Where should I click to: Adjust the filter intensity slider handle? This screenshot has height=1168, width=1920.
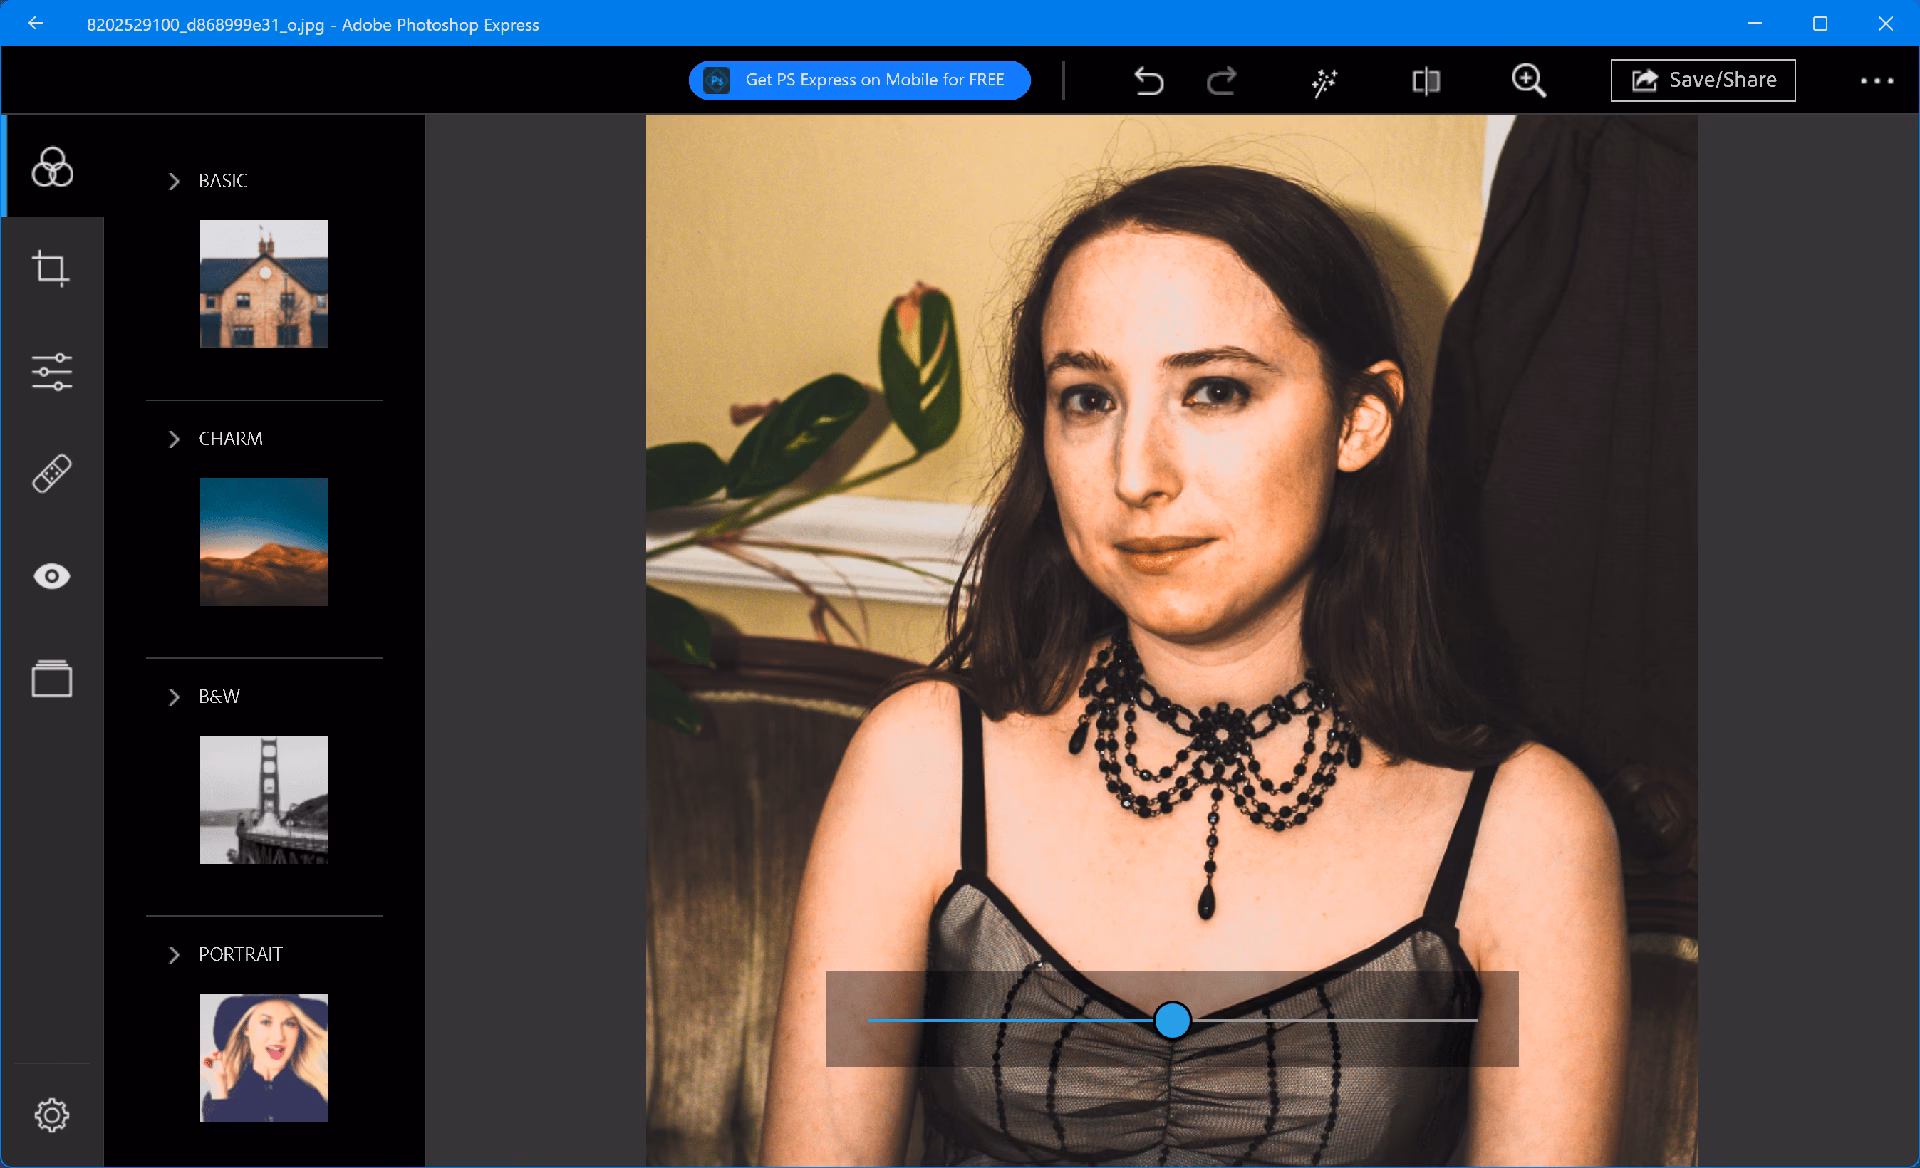(1172, 1020)
